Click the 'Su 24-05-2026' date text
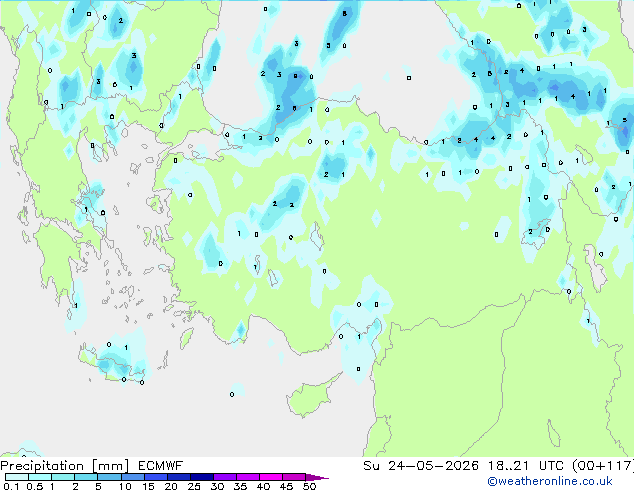 421,466
